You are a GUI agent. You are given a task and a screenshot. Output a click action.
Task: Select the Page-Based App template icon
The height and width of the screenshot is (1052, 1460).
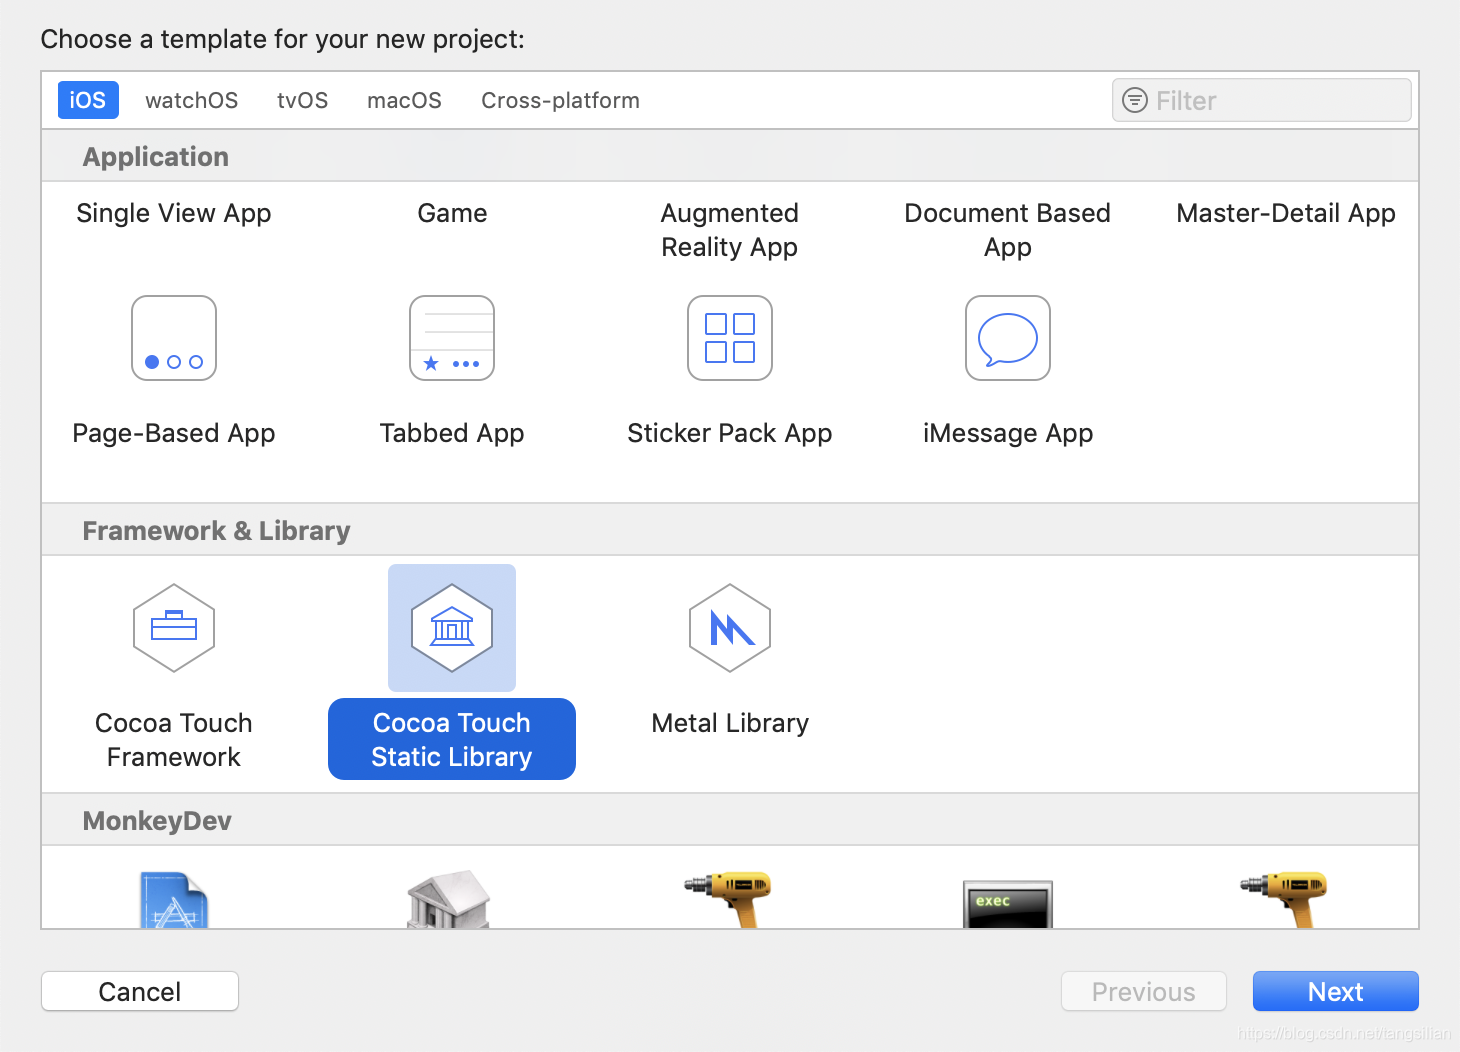174,338
